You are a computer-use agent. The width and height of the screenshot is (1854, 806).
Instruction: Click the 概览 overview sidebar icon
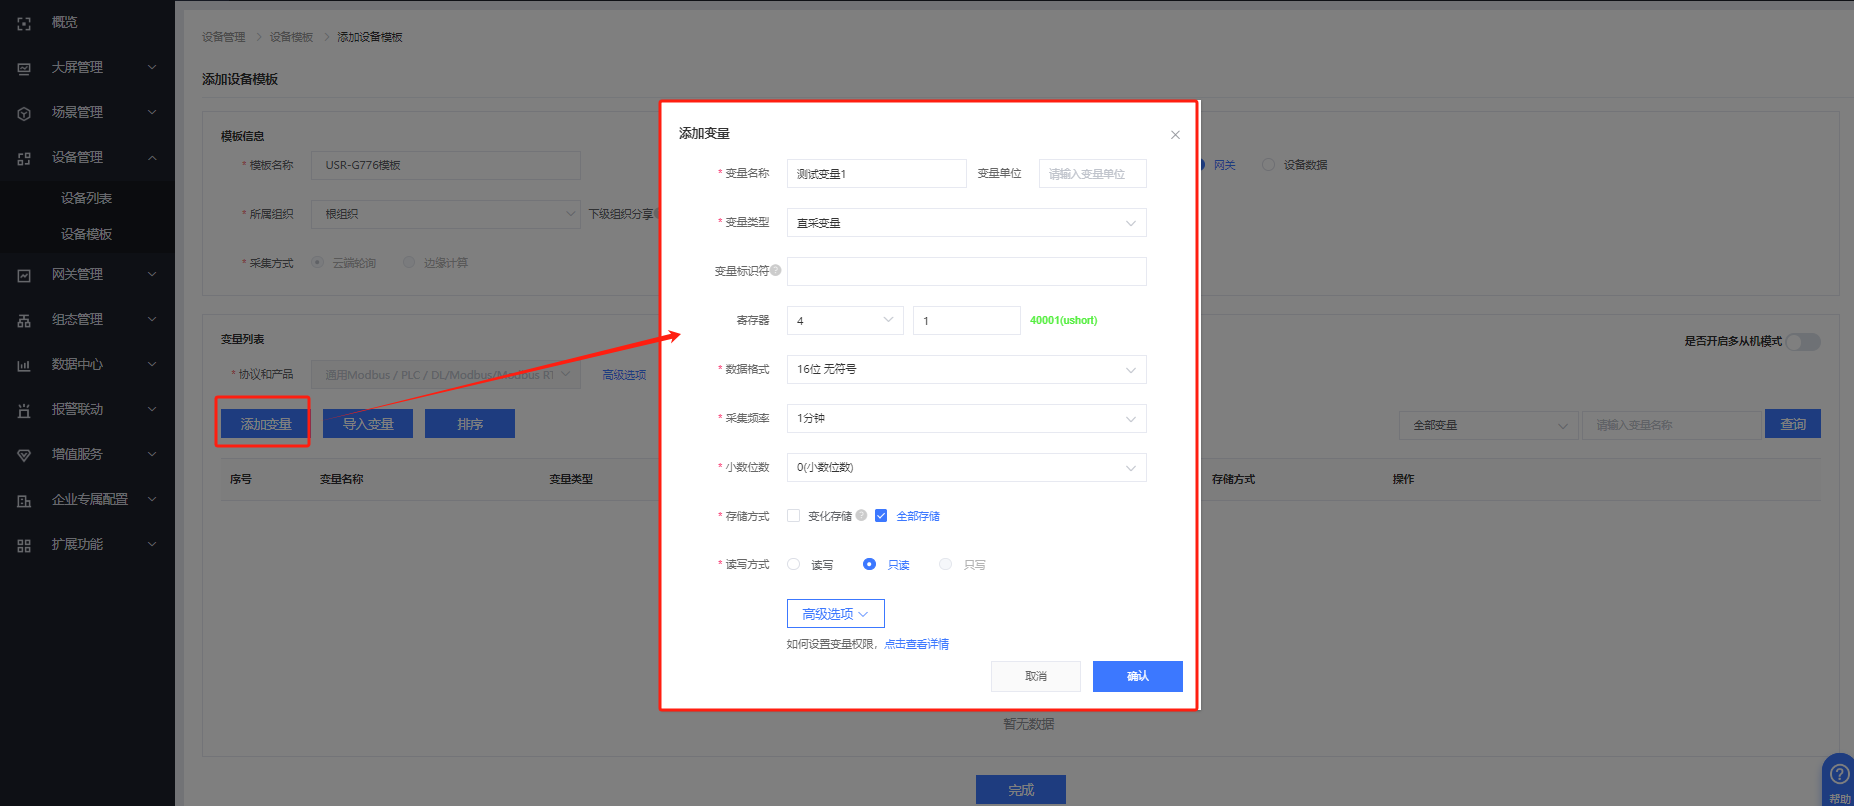(x=24, y=23)
